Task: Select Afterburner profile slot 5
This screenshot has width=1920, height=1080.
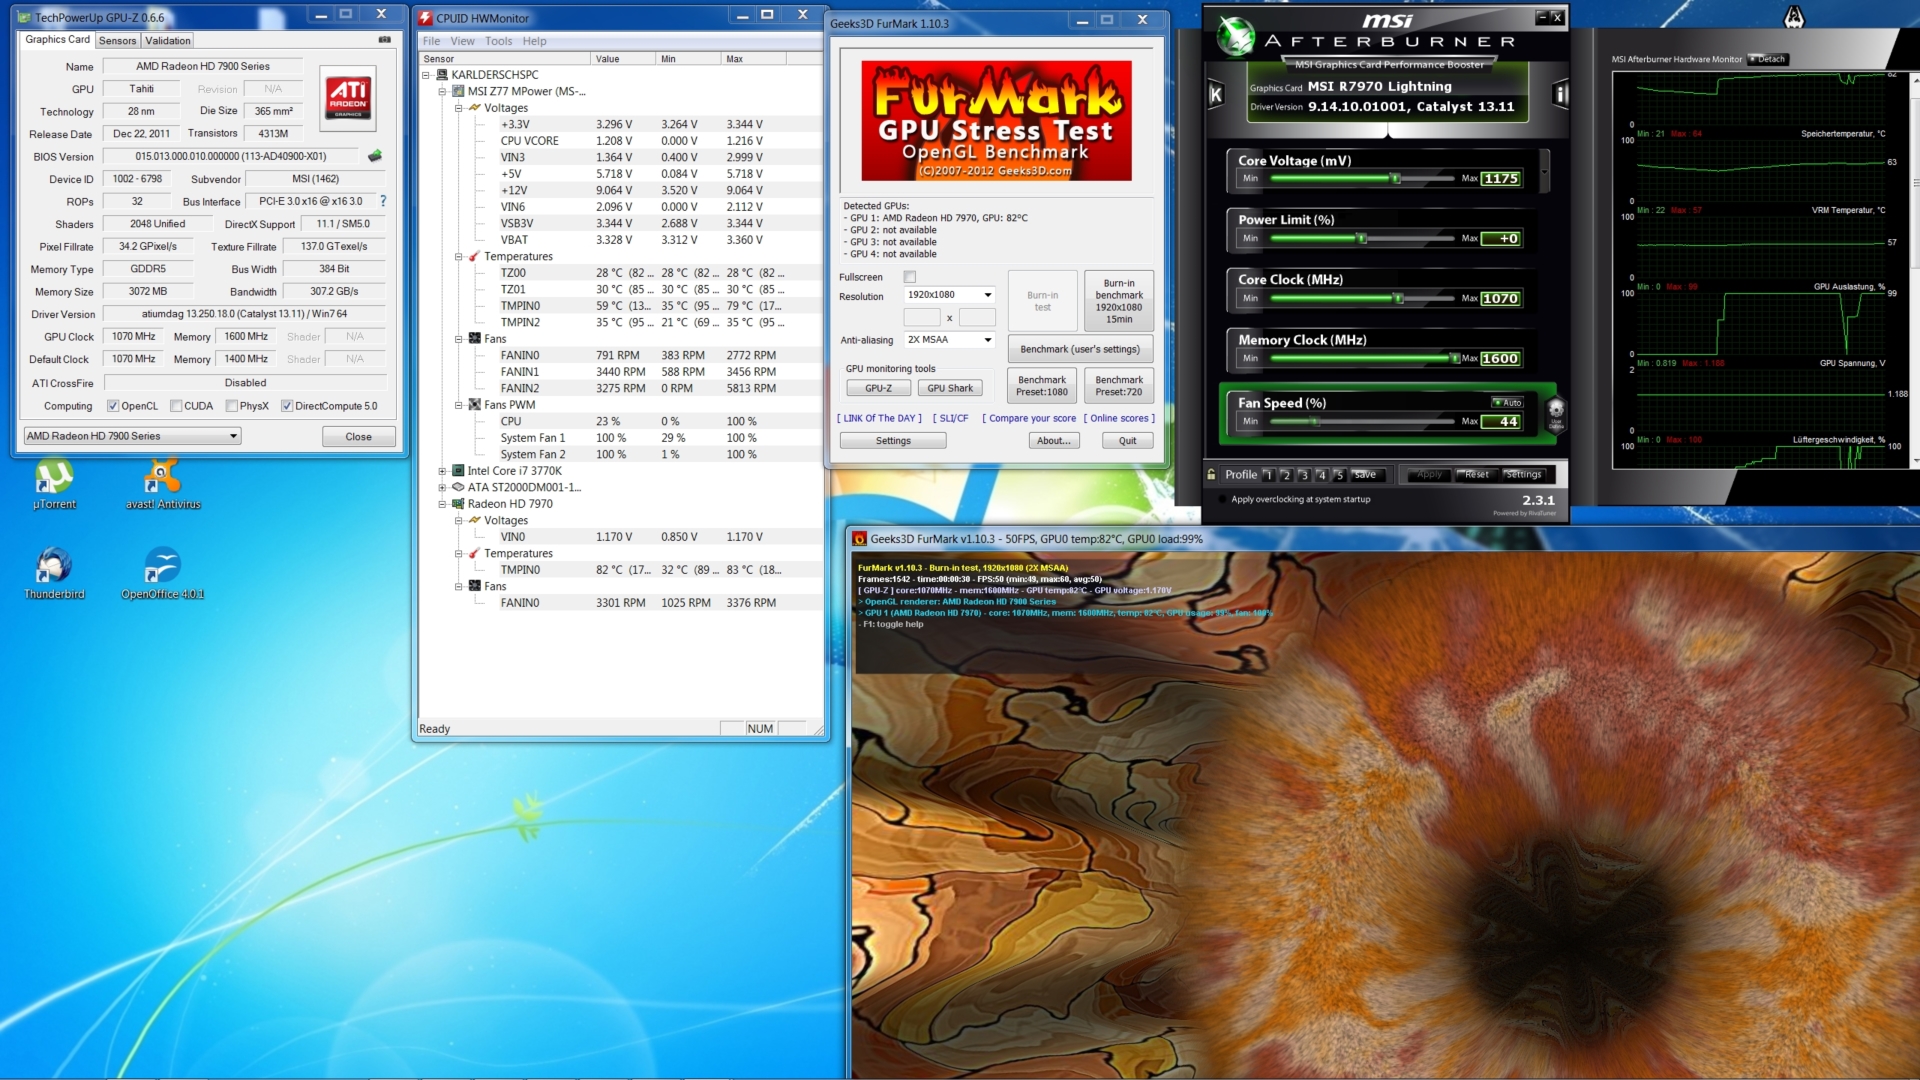Action: 1340,475
